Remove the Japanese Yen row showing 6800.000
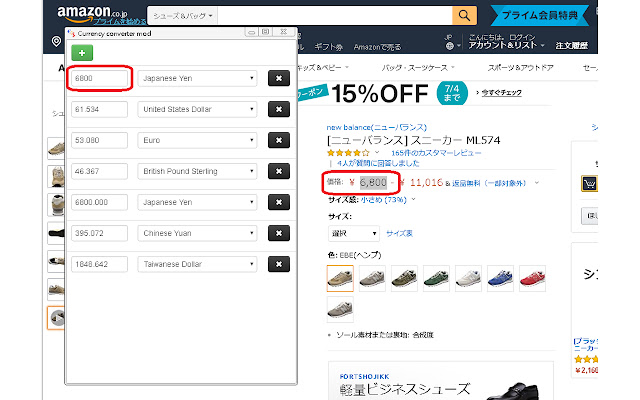This screenshot has width=640, height=400. [279, 202]
